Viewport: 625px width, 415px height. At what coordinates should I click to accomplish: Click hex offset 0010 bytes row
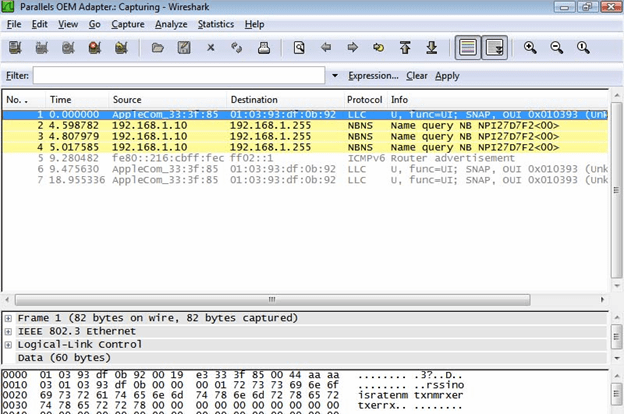(233, 385)
